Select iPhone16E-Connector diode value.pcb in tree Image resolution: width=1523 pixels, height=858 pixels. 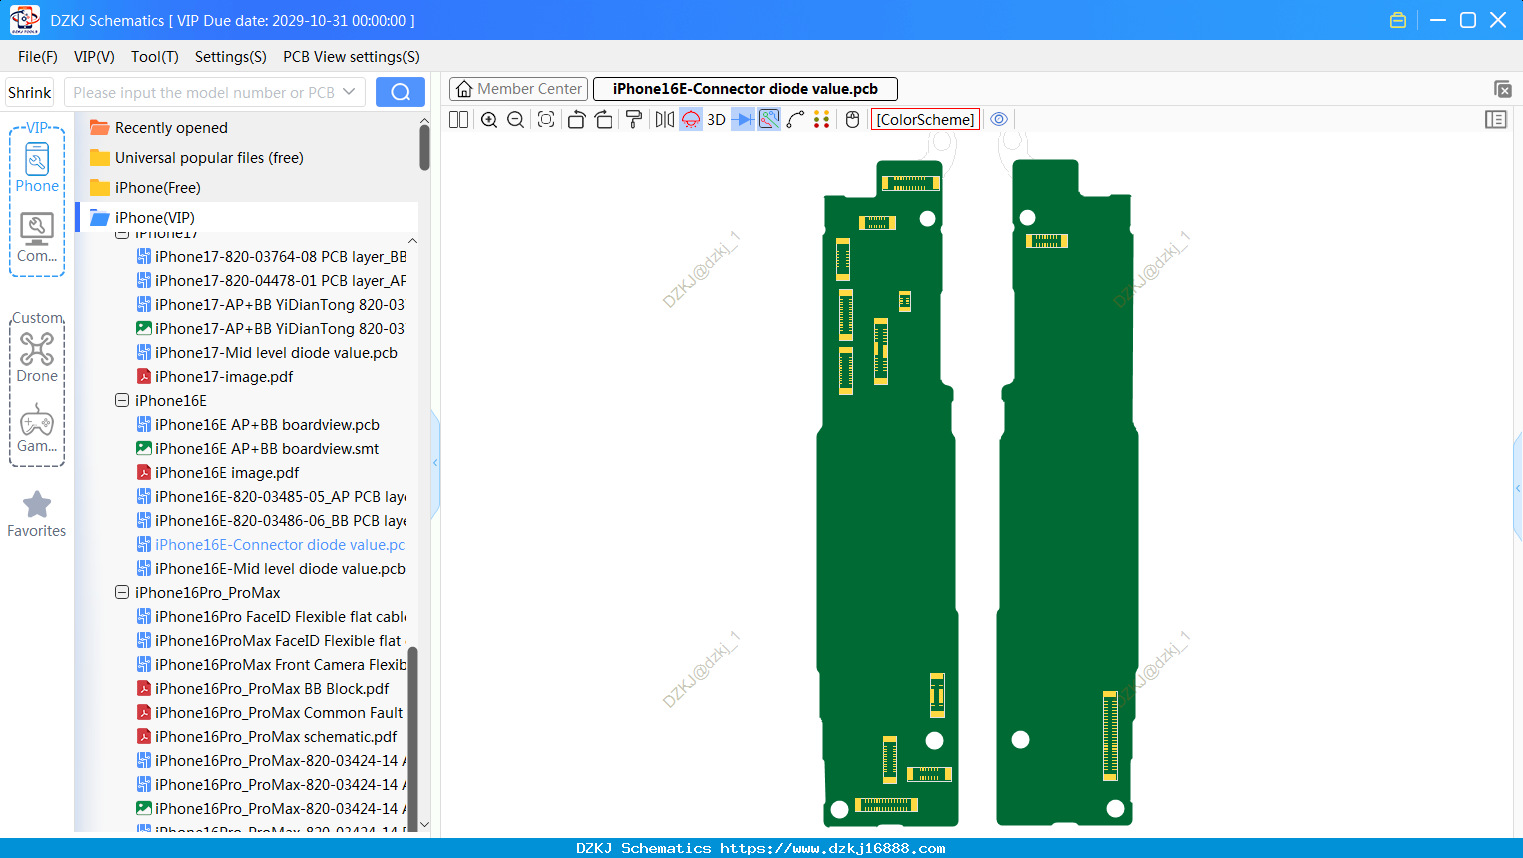pos(271,544)
